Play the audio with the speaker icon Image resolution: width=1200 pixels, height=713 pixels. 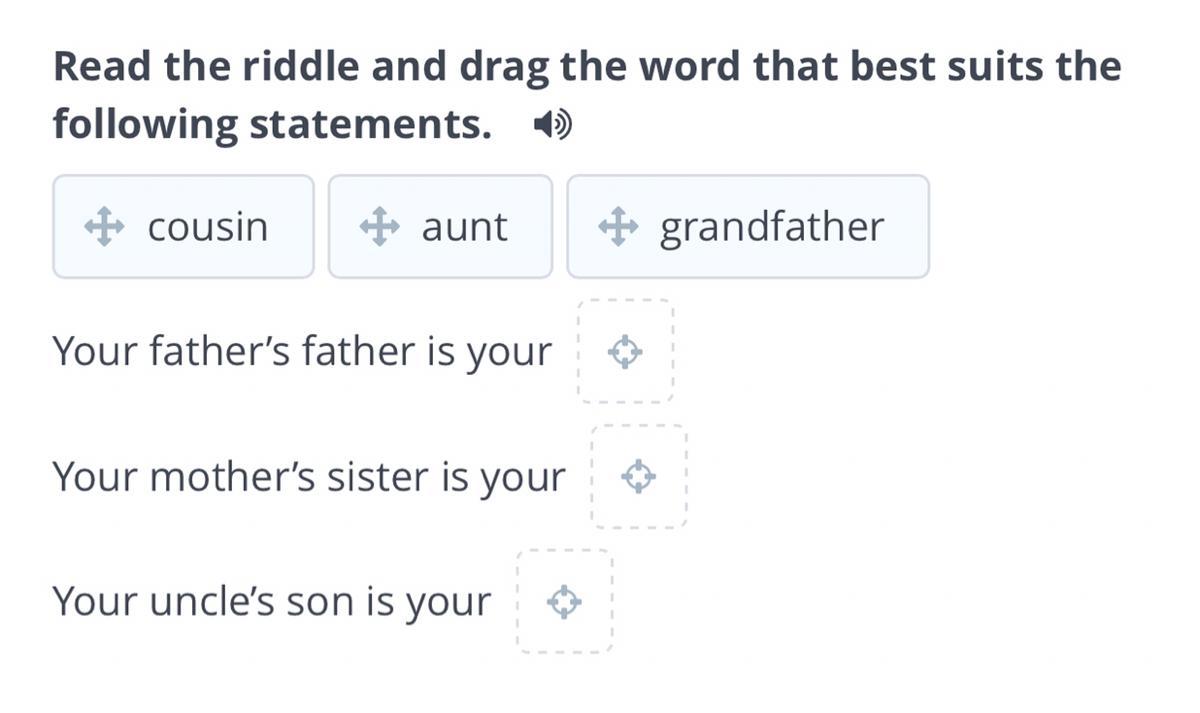click(552, 125)
